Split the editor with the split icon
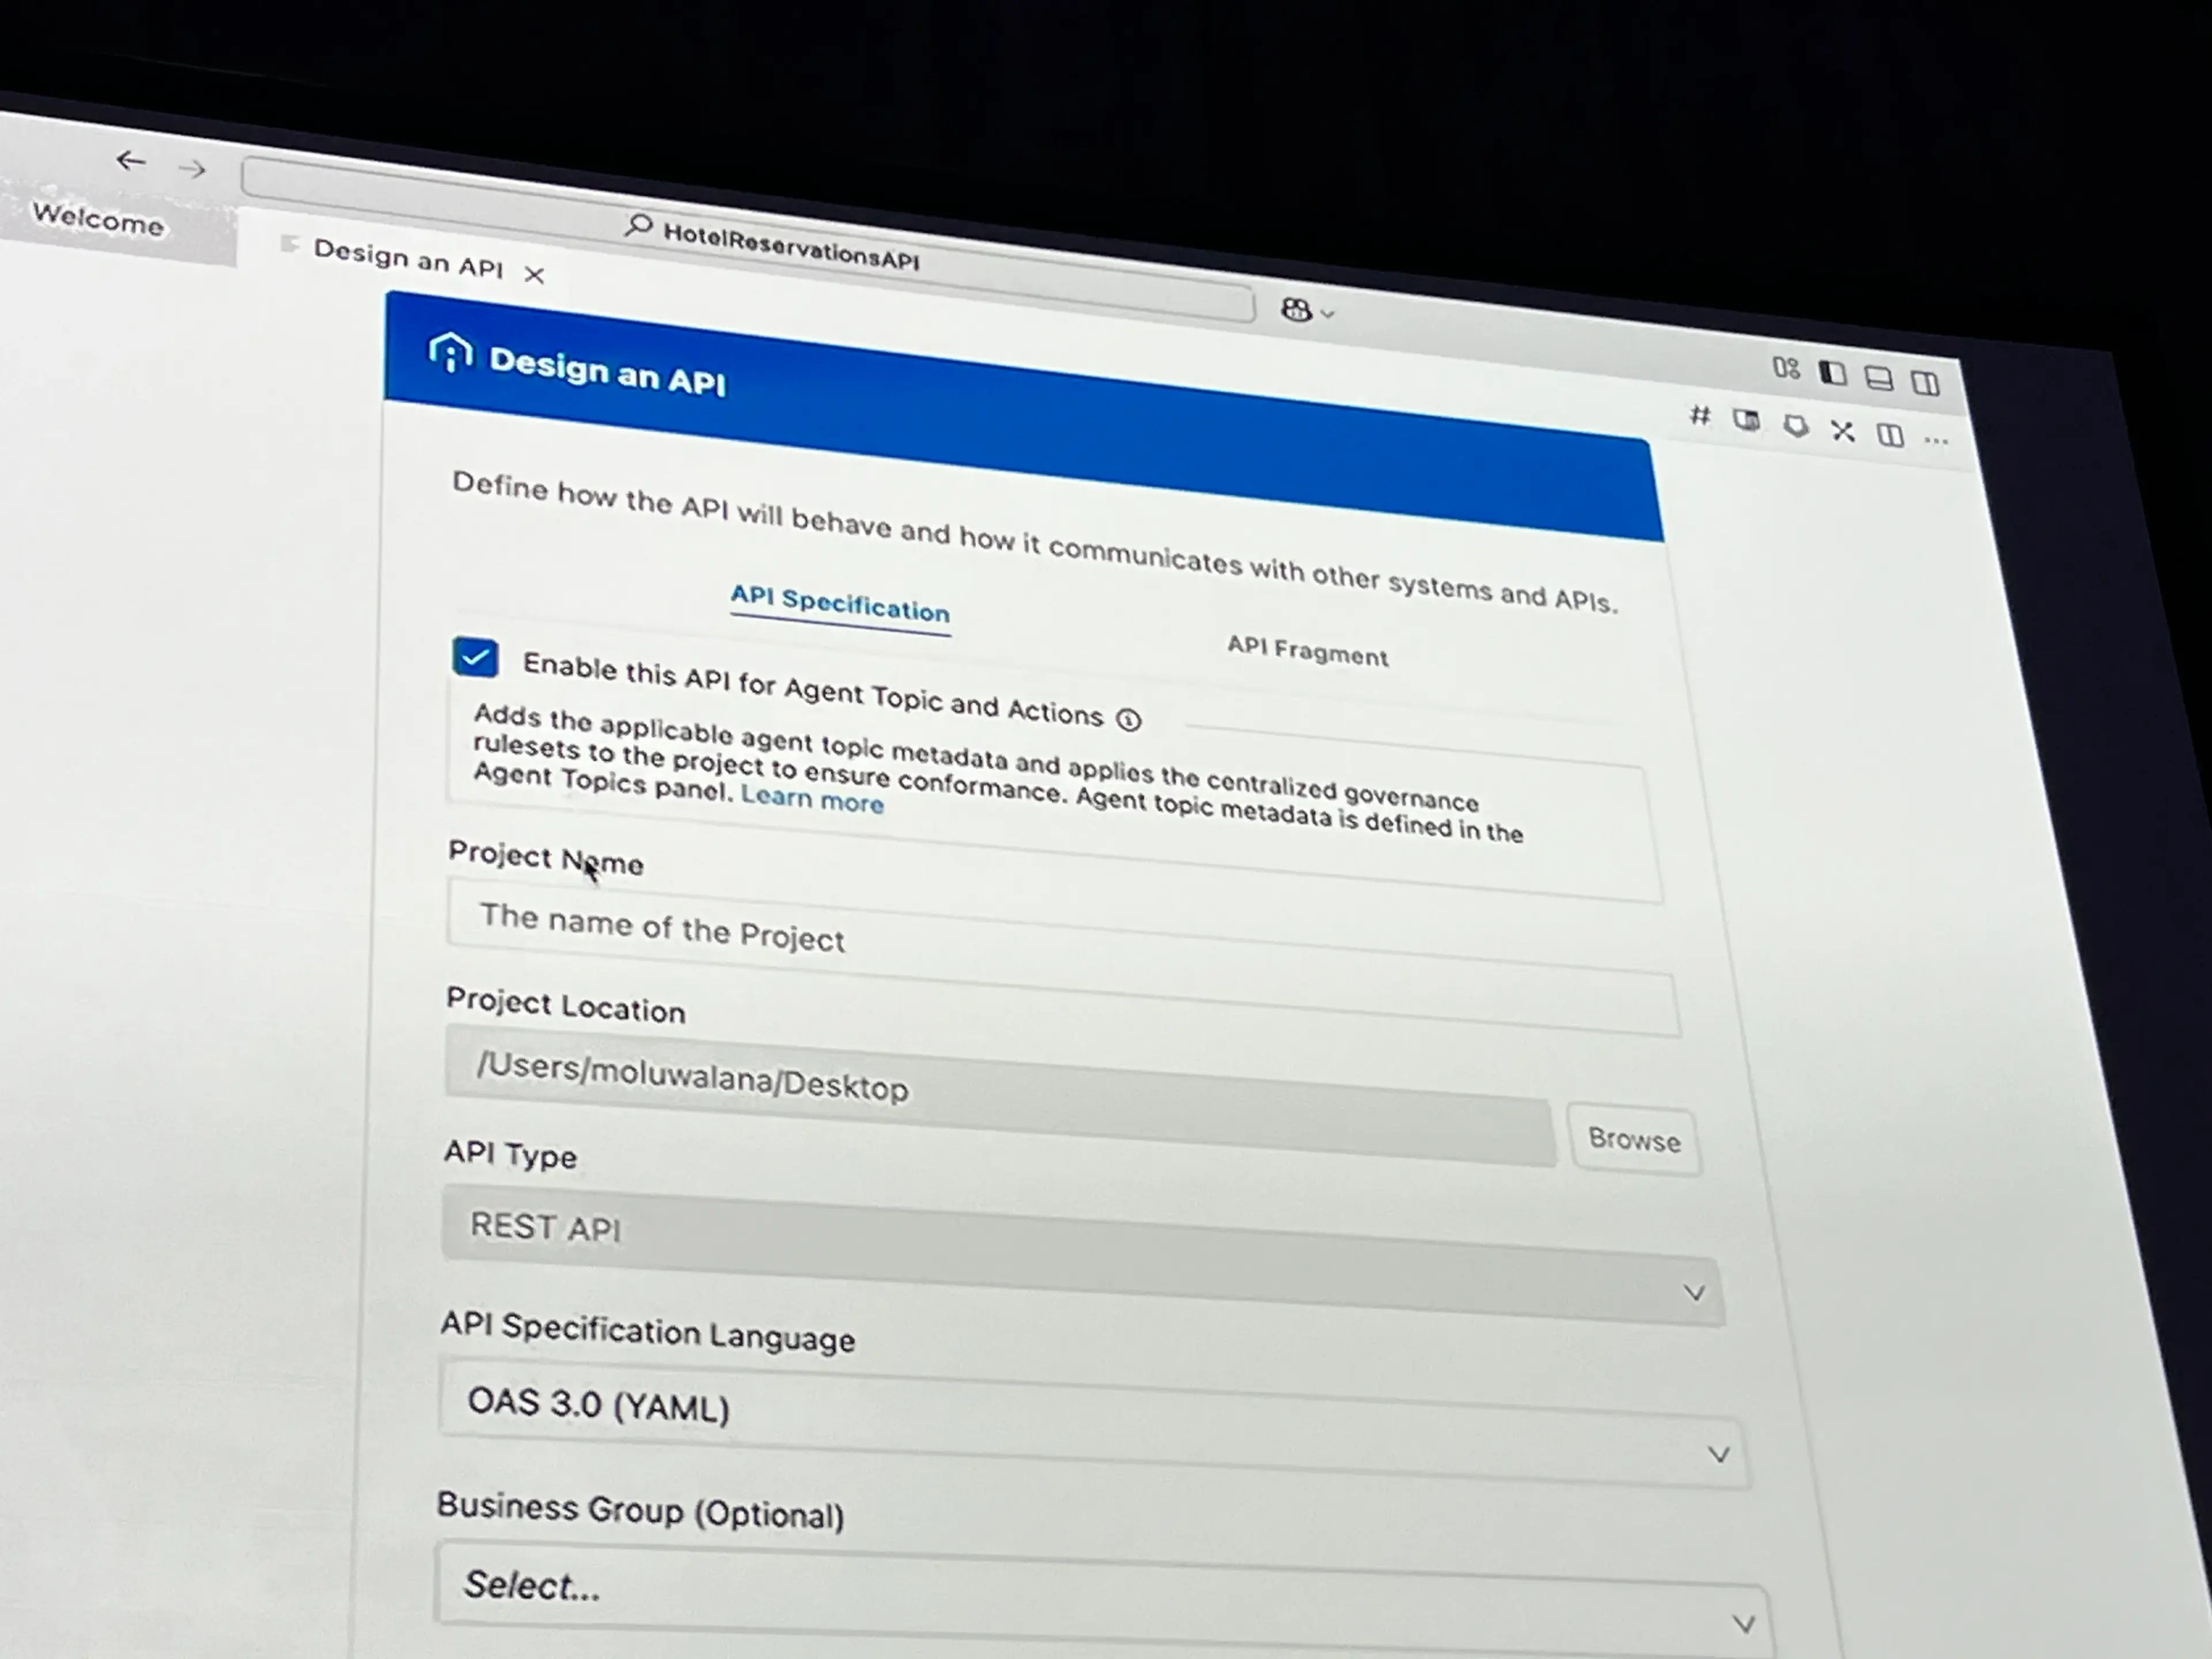Viewport: 2212px width, 1659px height. 1890,435
